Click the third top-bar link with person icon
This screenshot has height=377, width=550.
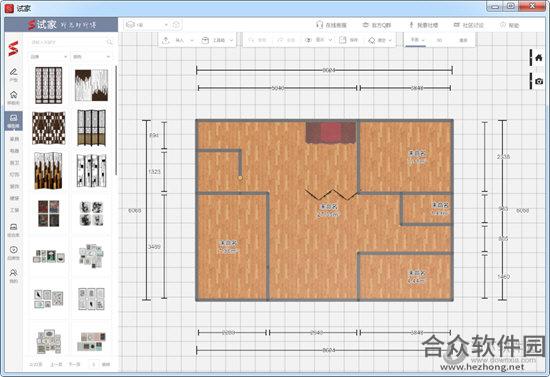[423, 25]
